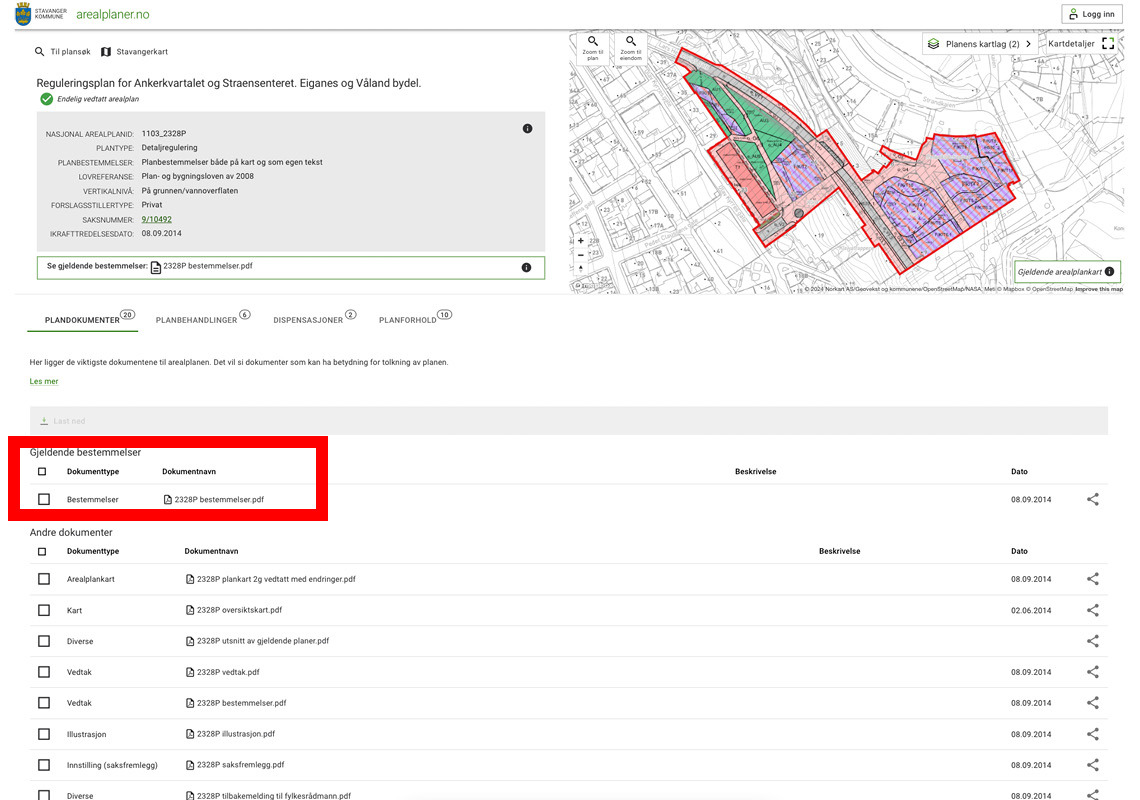1140x800 pixels.
Task: Zoom out on the map with minus
Action: tap(581, 255)
